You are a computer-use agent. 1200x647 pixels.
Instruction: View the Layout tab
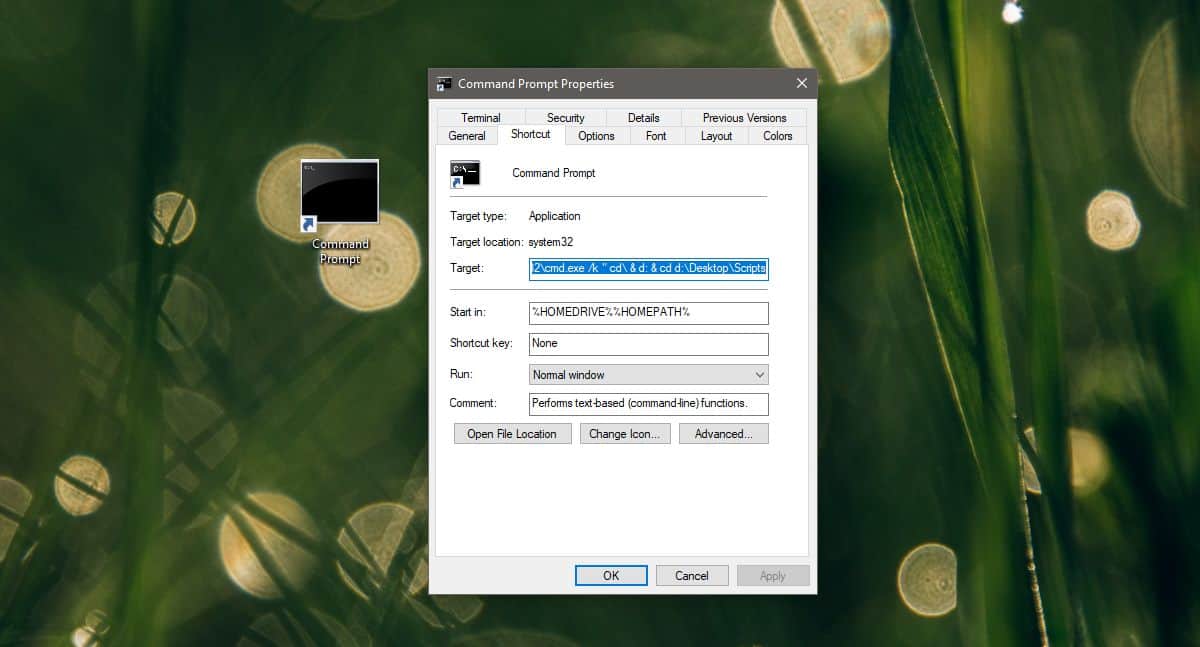(x=716, y=135)
